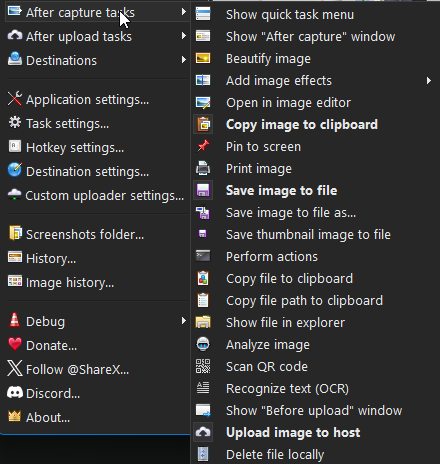Click the Print image printer icon
This screenshot has width=440, height=464.
click(203, 168)
